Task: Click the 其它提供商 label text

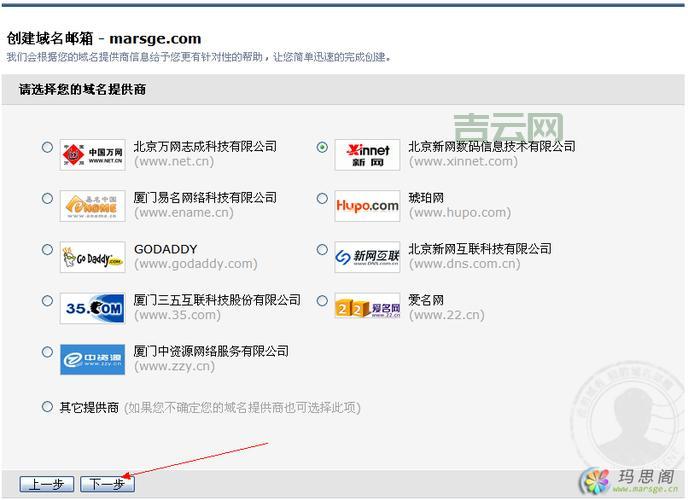Action: tap(89, 407)
